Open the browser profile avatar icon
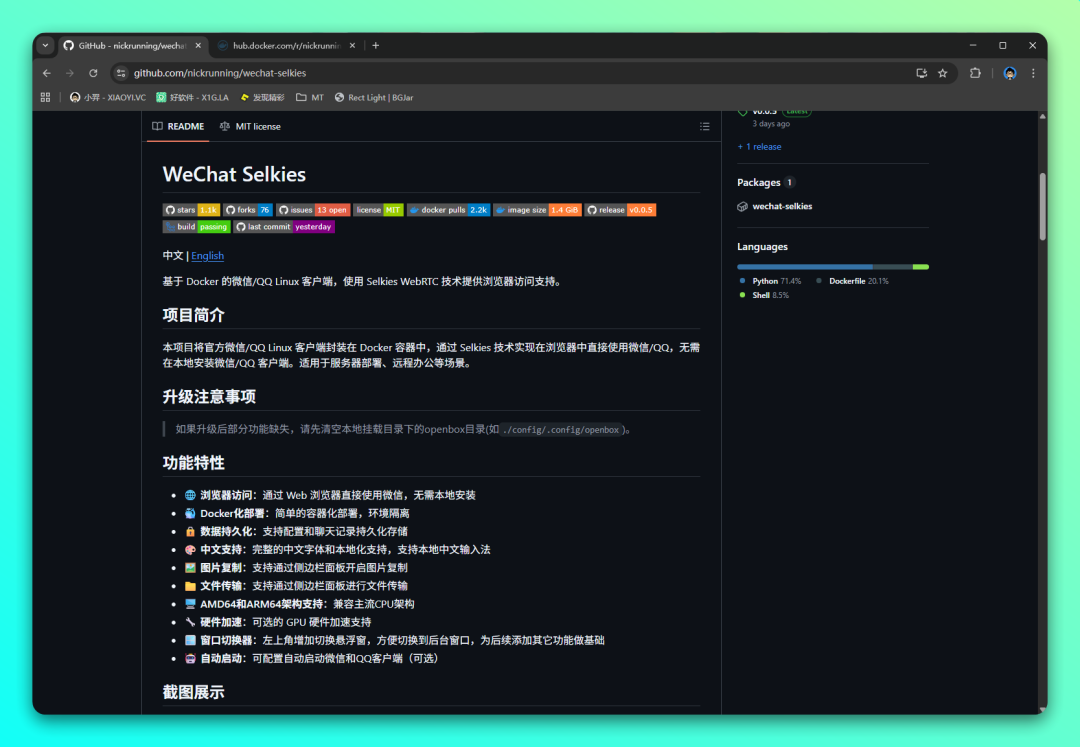 pos(1008,72)
